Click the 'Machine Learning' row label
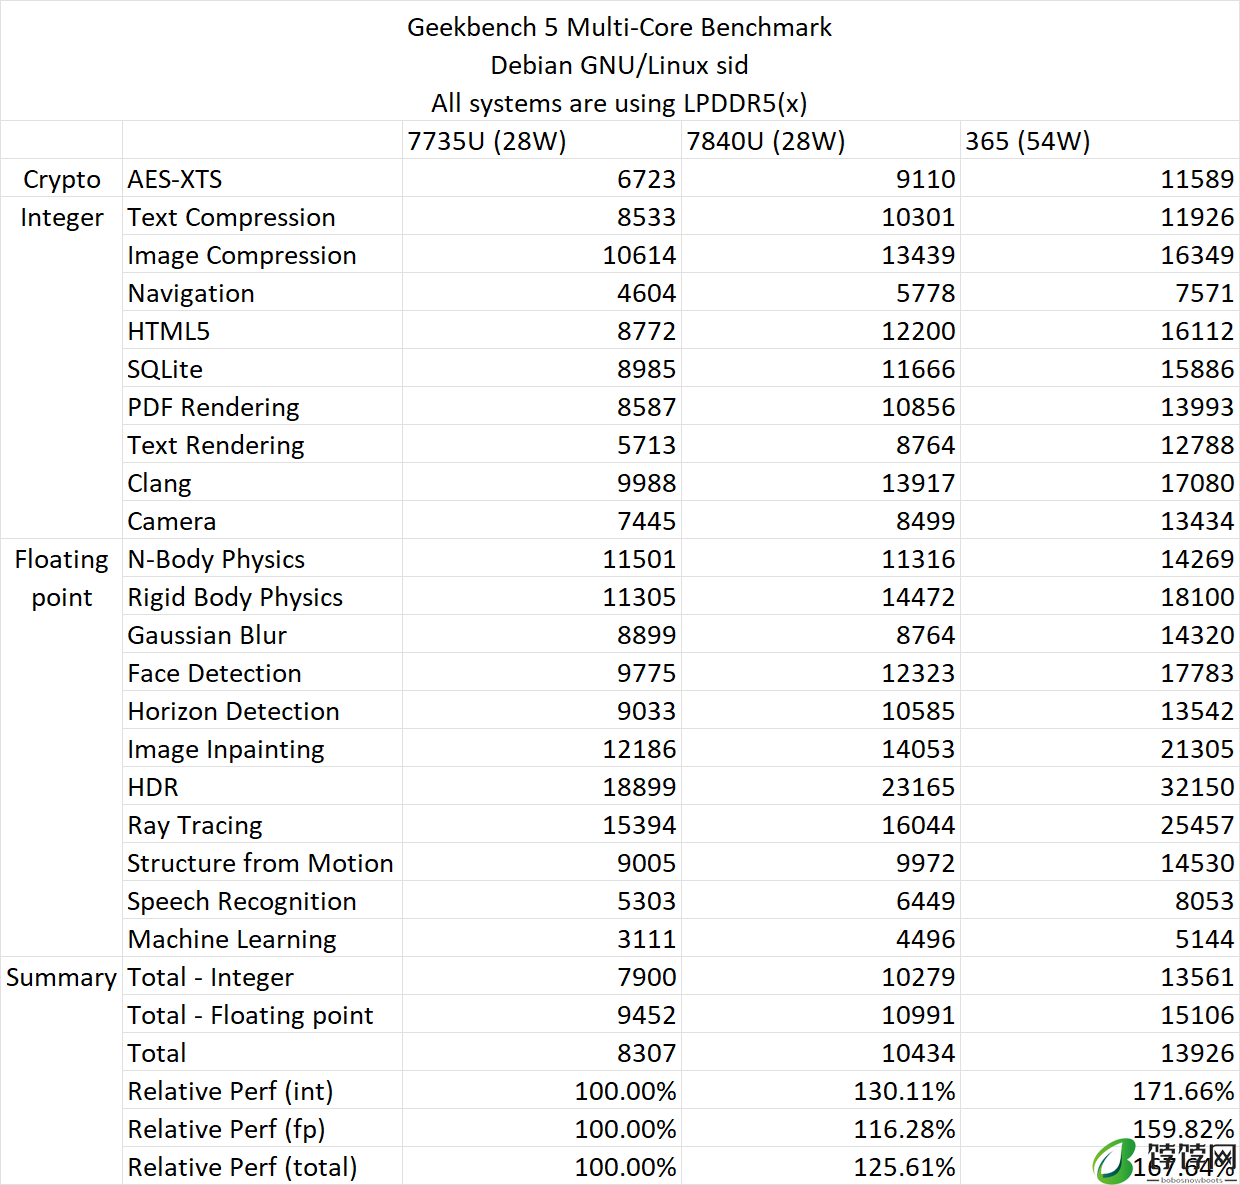This screenshot has width=1240, height=1185. [232, 939]
